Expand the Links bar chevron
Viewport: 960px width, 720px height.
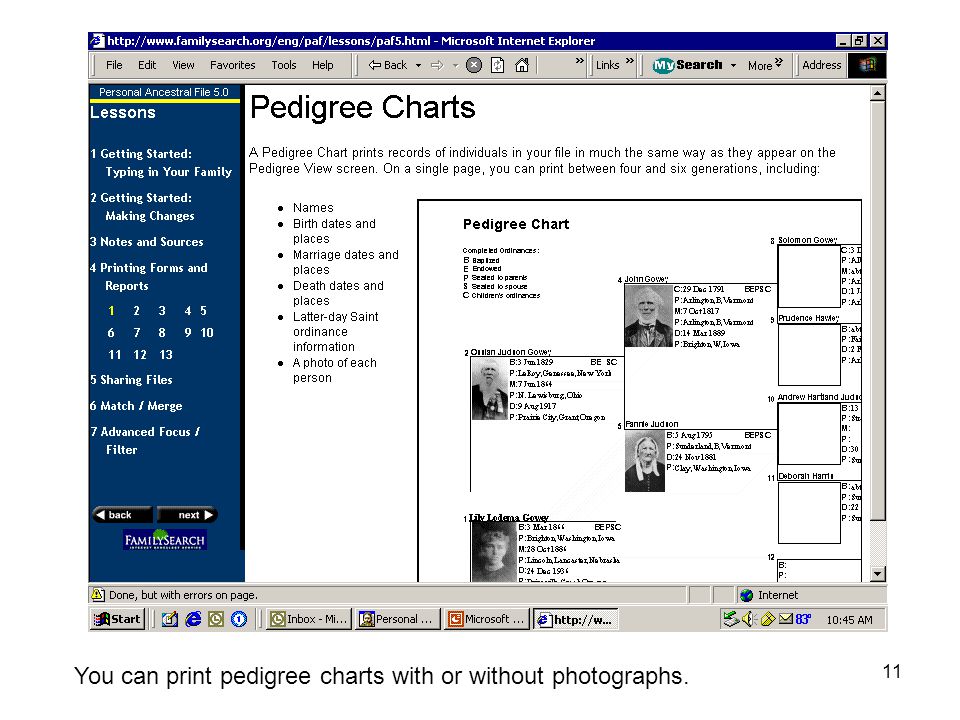[629, 61]
